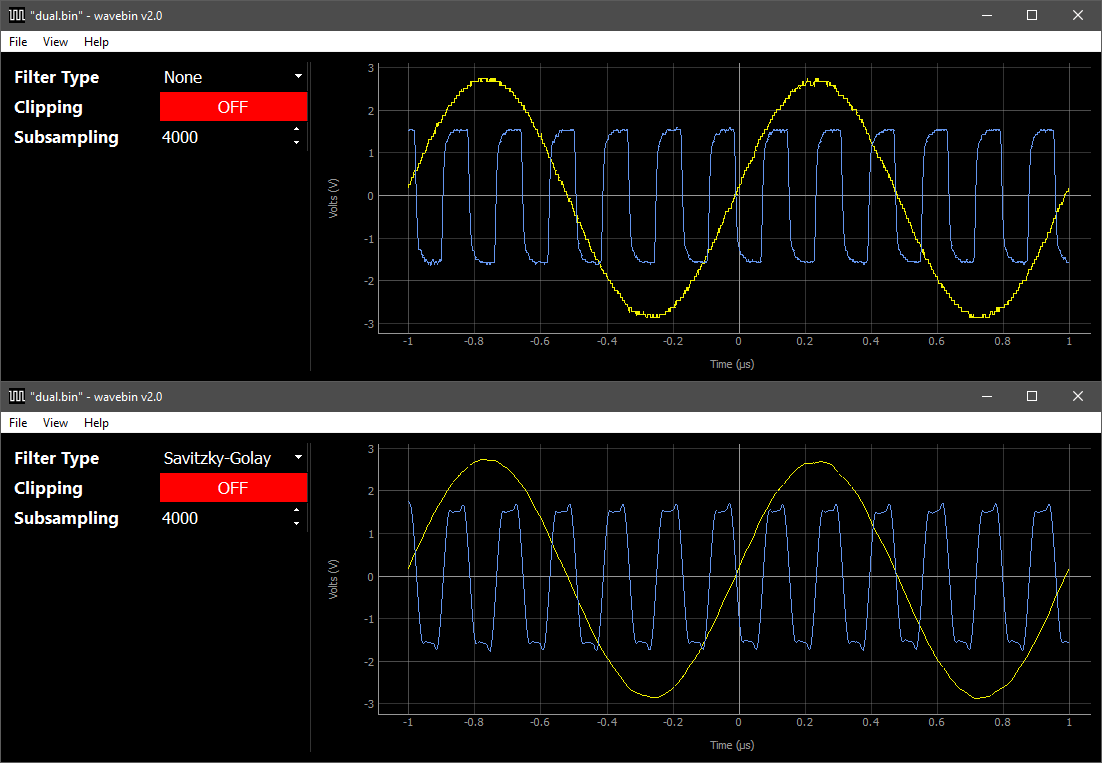Decrease Subsampling in the None-filter window
1102x763 pixels.
(x=297, y=143)
